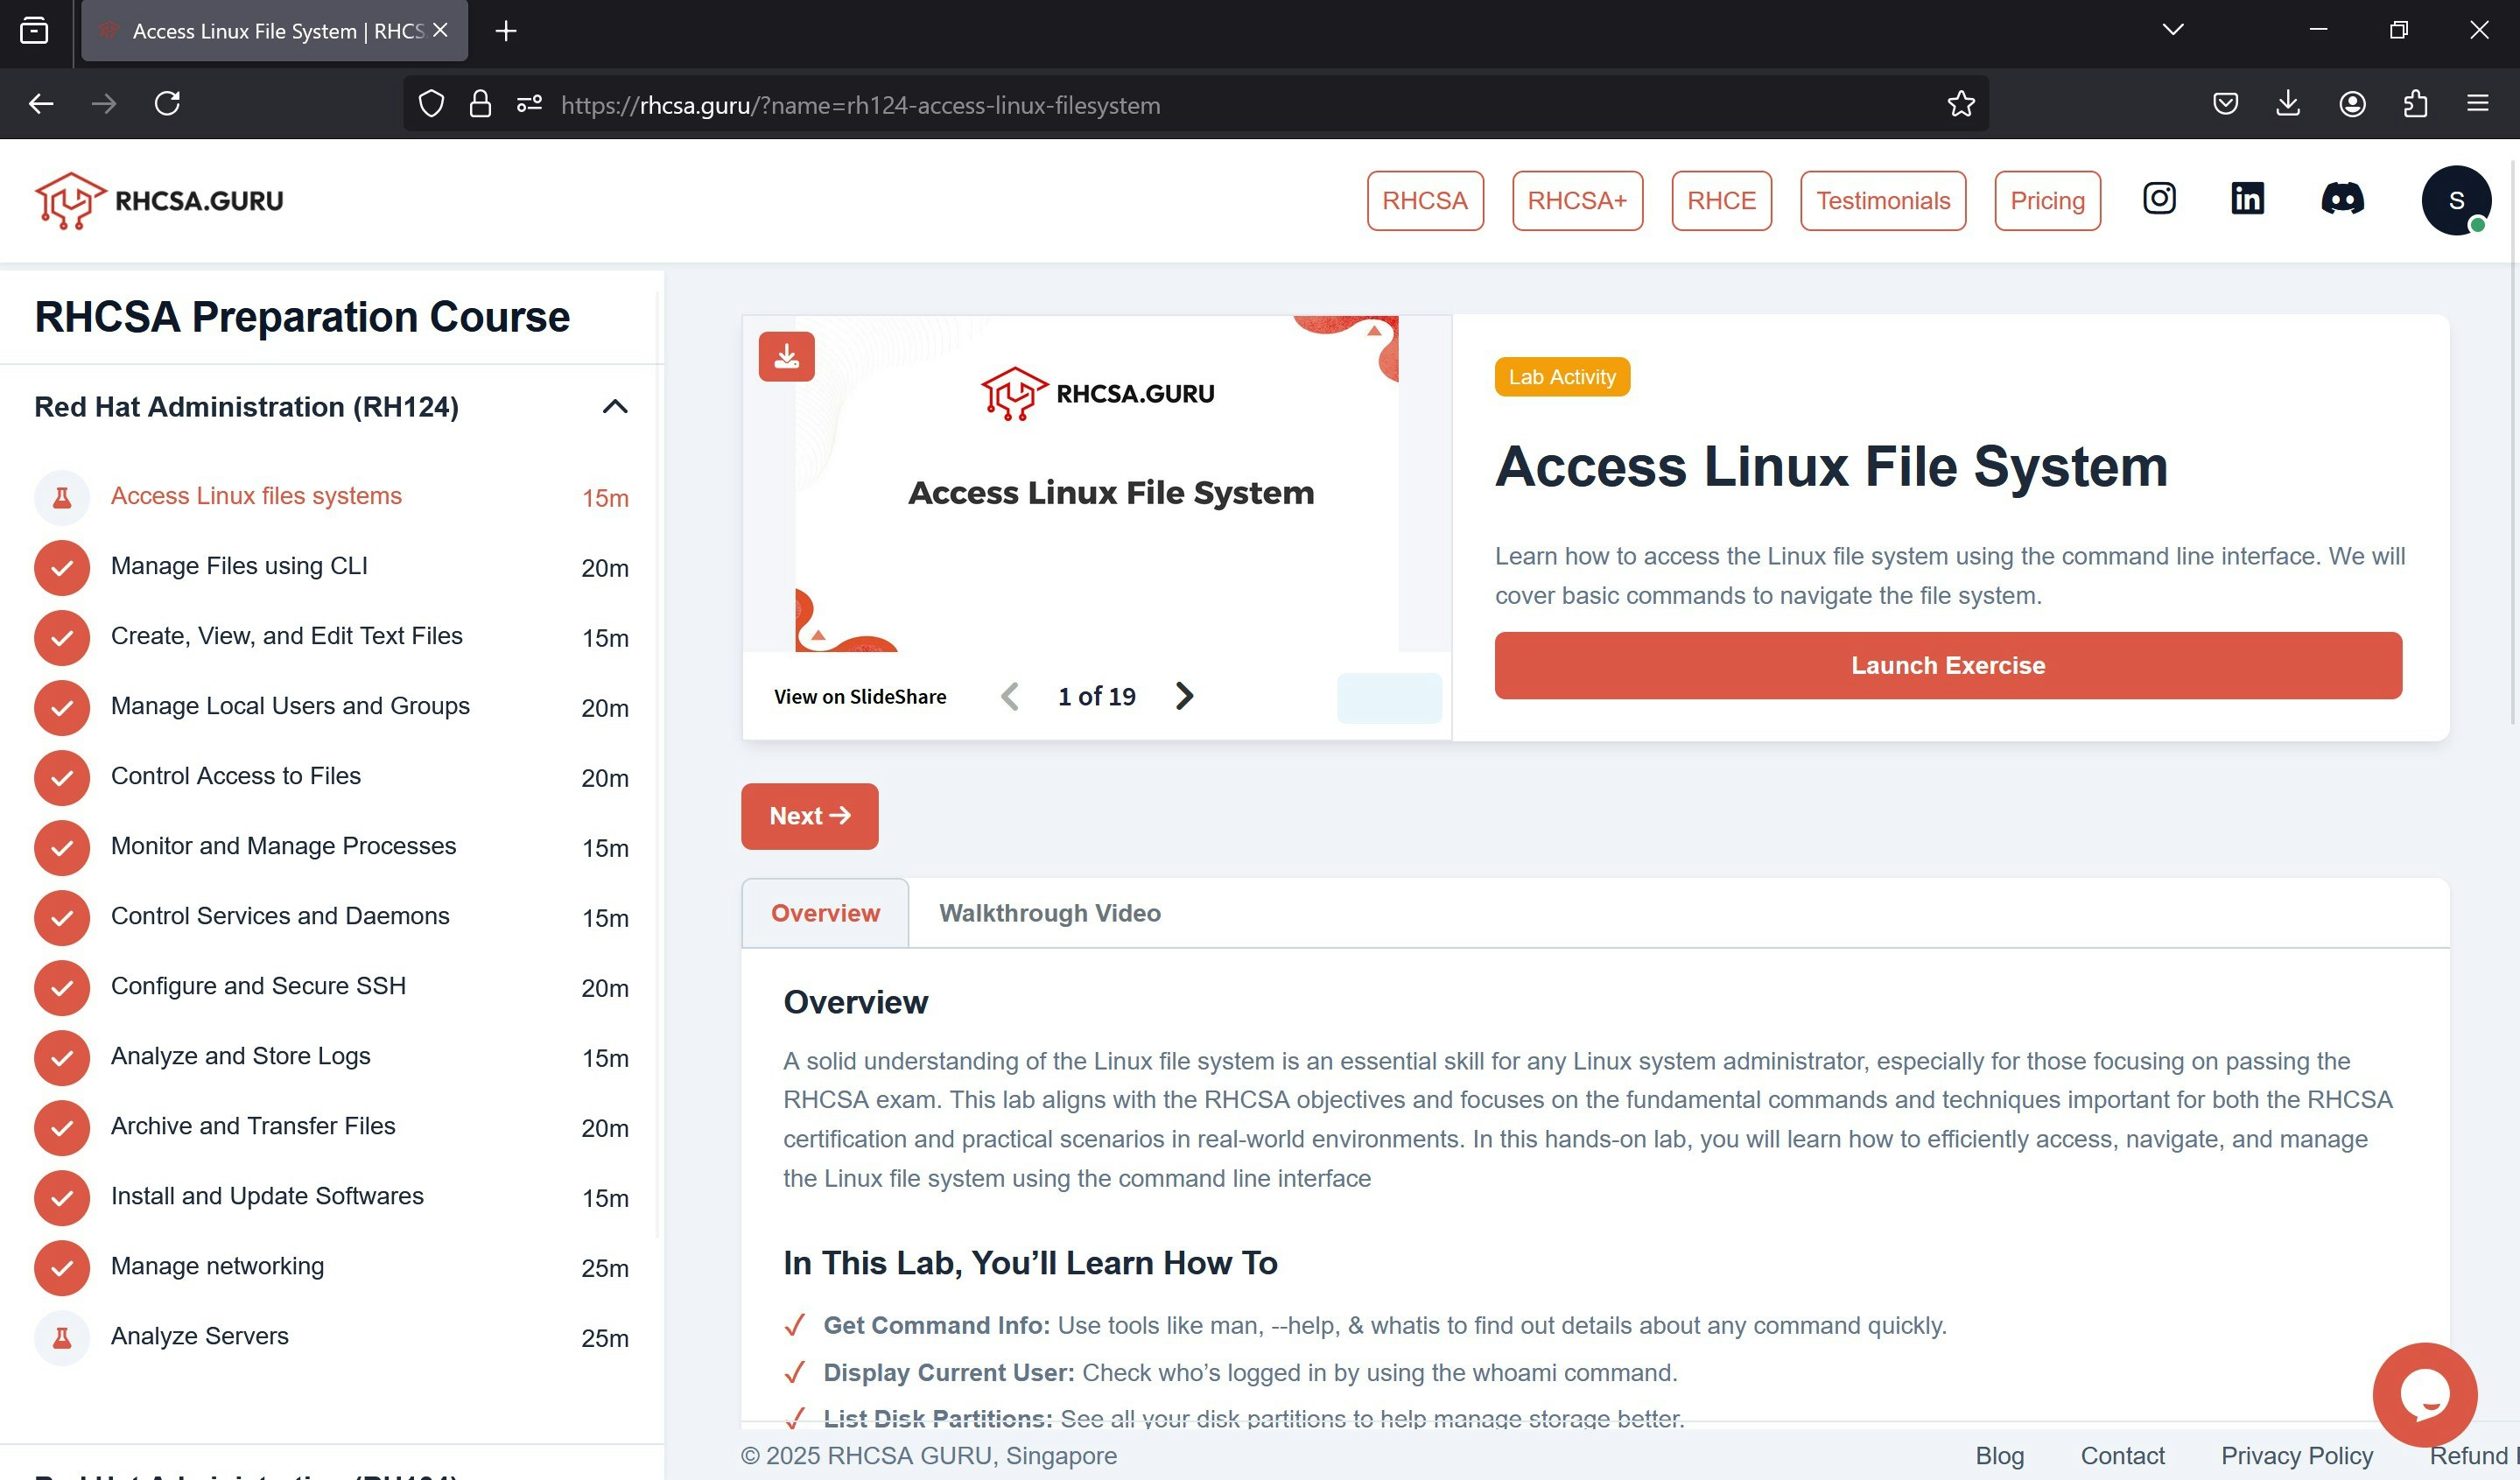This screenshot has height=1480, width=2520.
Task: Open the RHCSA+ nav item
Action: tap(1577, 200)
